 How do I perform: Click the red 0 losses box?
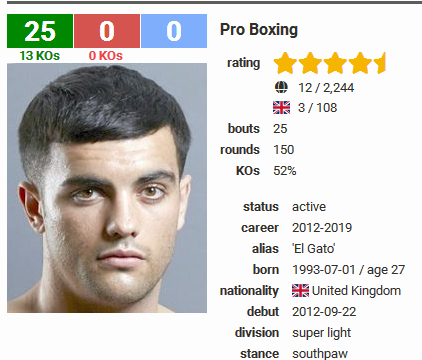(107, 31)
